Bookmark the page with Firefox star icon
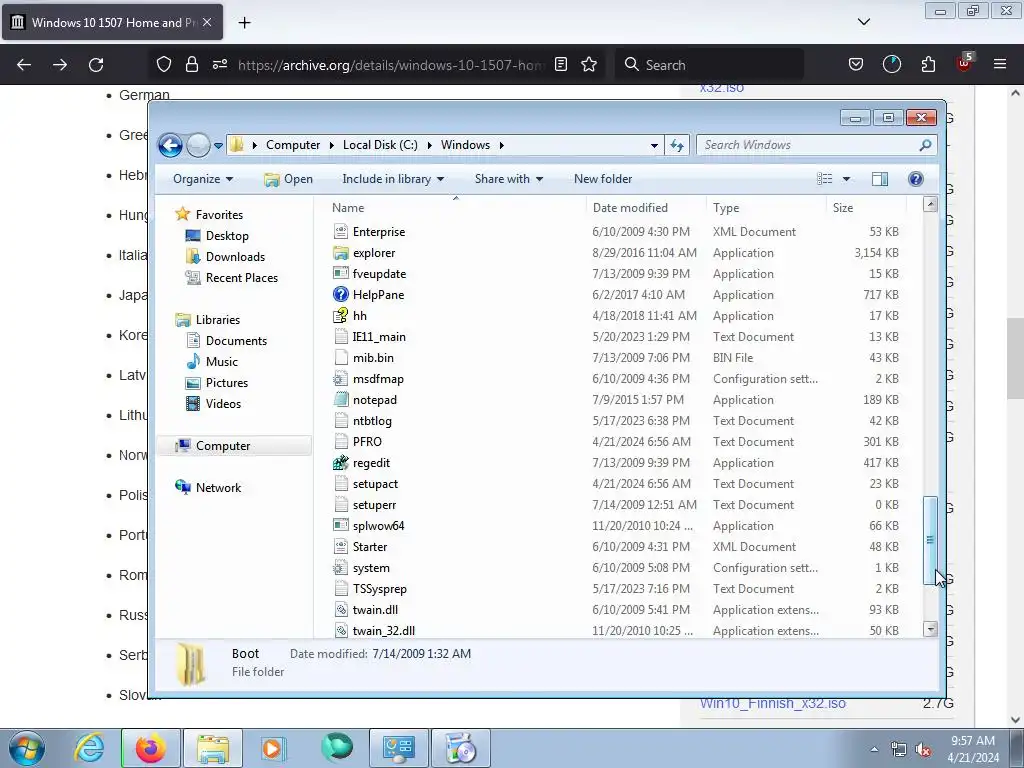 tap(589, 65)
